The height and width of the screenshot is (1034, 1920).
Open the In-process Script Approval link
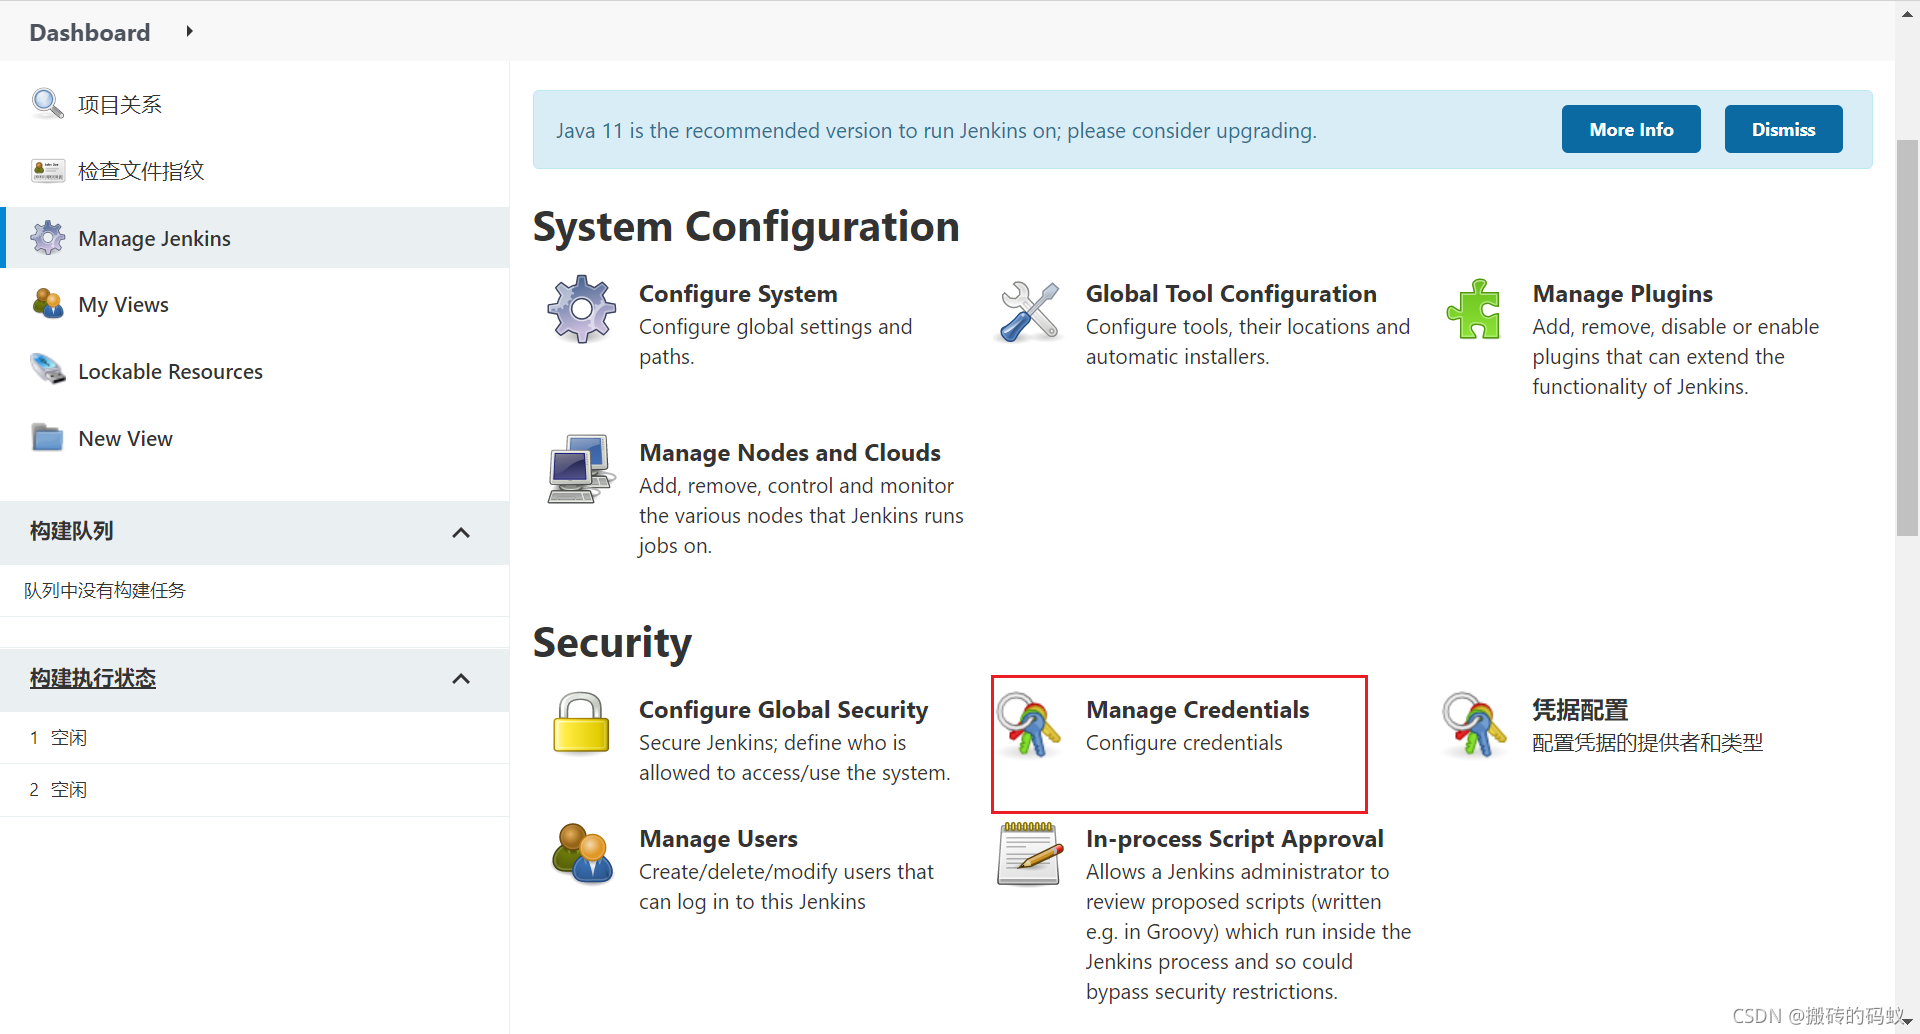click(x=1234, y=839)
